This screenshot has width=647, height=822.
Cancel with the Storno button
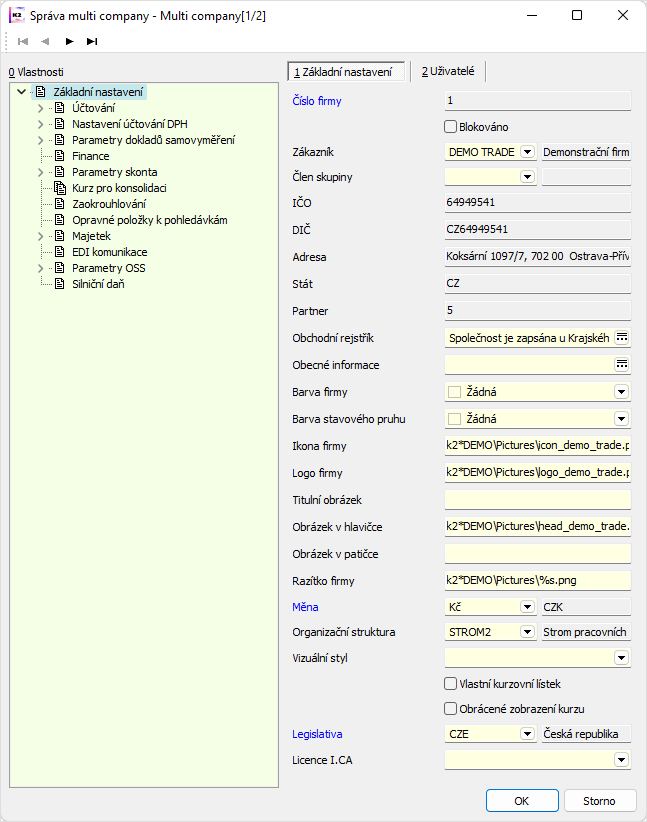click(x=599, y=801)
